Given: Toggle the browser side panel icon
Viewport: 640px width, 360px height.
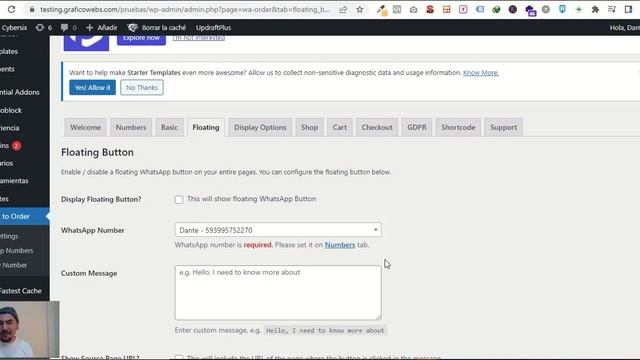Looking at the screenshot, I should tap(628, 9).
